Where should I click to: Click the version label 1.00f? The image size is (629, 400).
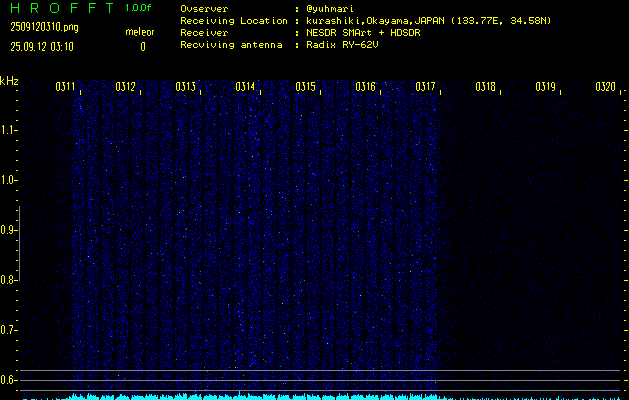[138, 8]
